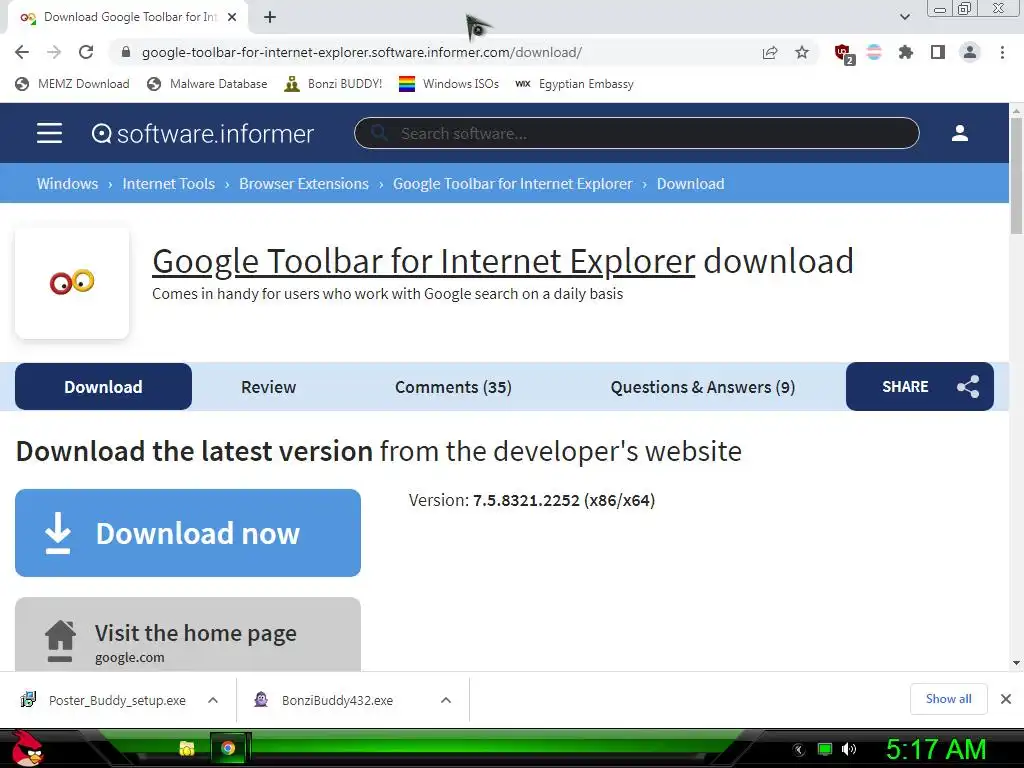The image size is (1024, 768).
Task: Toggle the browser side panel
Action: (x=938, y=52)
